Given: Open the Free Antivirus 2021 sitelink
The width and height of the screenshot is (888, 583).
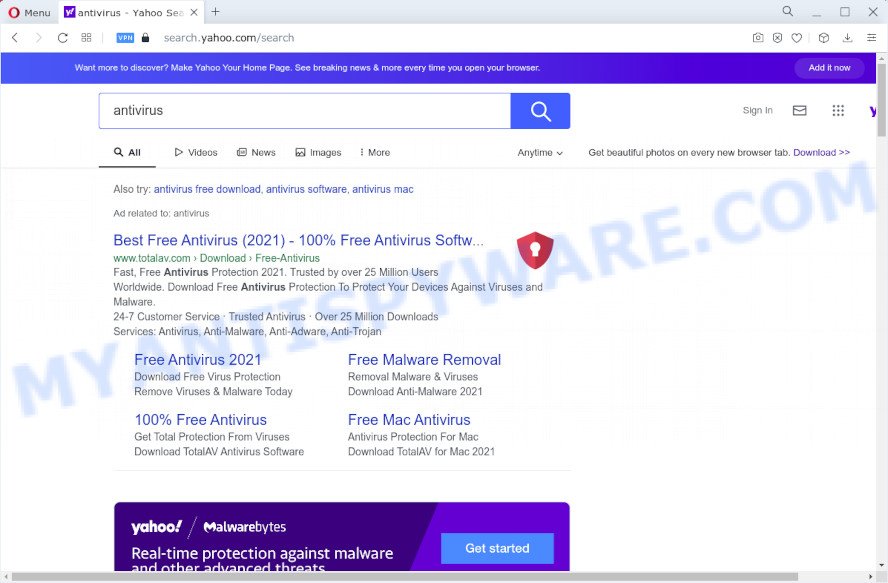Looking at the screenshot, I should [198, 360].
